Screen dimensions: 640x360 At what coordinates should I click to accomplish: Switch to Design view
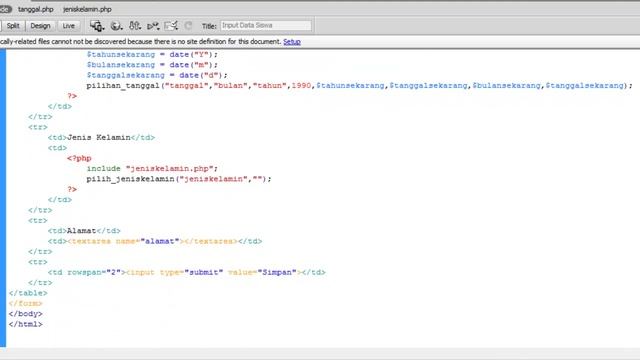[x=40, y=26]
